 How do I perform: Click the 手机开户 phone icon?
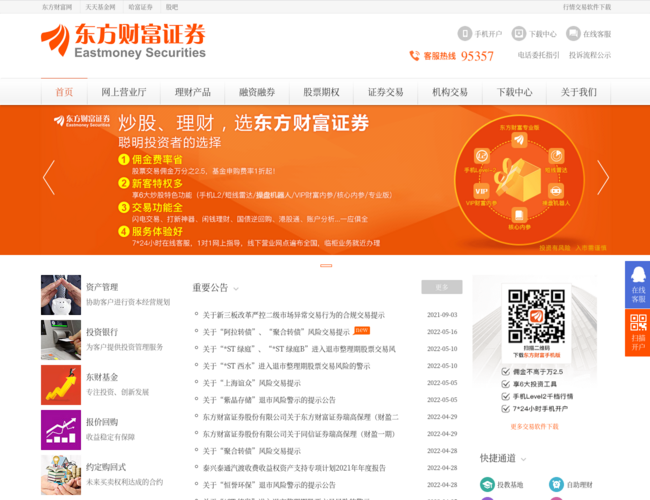pos(464,34)
